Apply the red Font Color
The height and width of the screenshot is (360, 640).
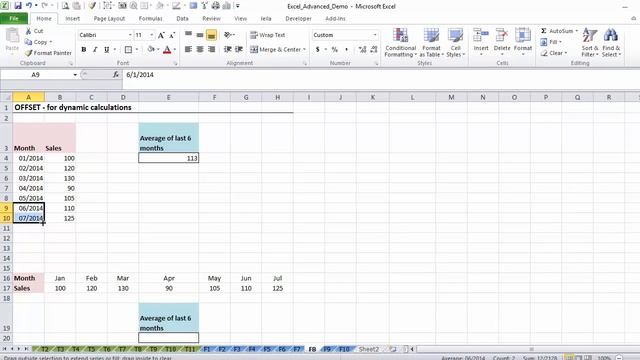click(x=167, y=49)
